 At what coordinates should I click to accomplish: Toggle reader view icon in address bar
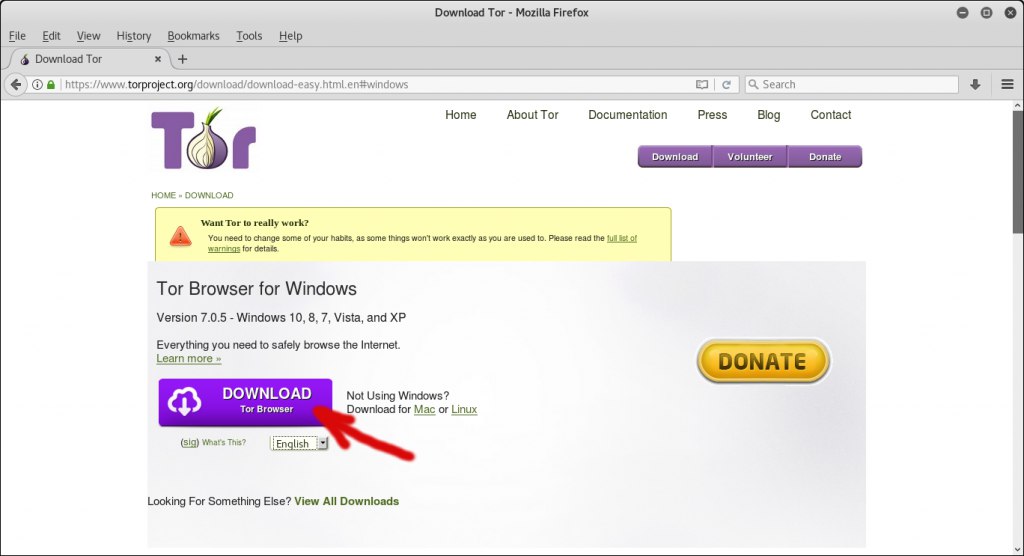click(x=702, y=84)
